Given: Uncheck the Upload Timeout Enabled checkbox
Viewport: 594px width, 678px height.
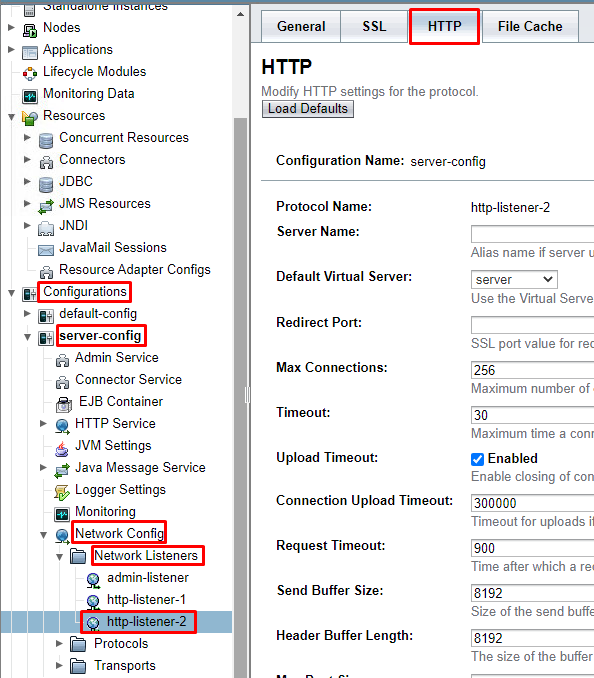Looking at the screenshot, I should point(477,459).
